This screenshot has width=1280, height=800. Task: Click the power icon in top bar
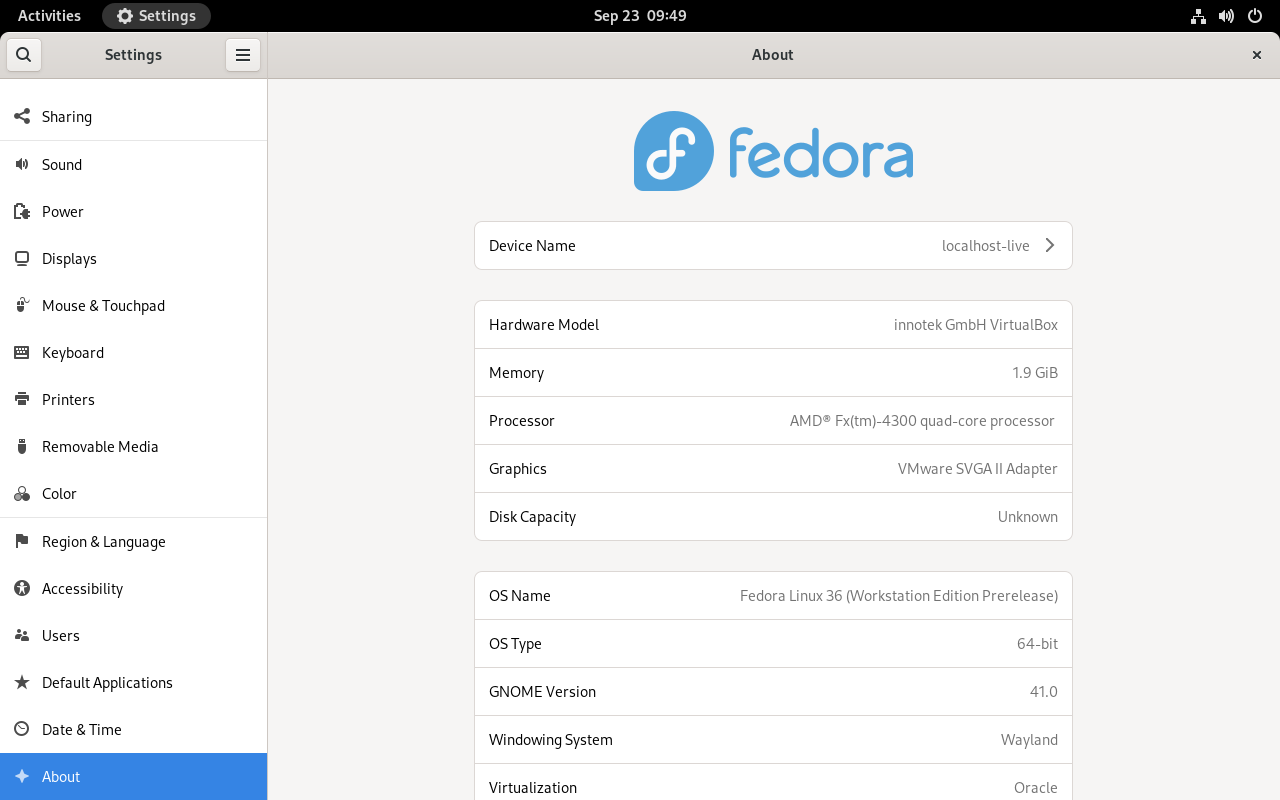pyautogui.click(x=1255, y=16)
